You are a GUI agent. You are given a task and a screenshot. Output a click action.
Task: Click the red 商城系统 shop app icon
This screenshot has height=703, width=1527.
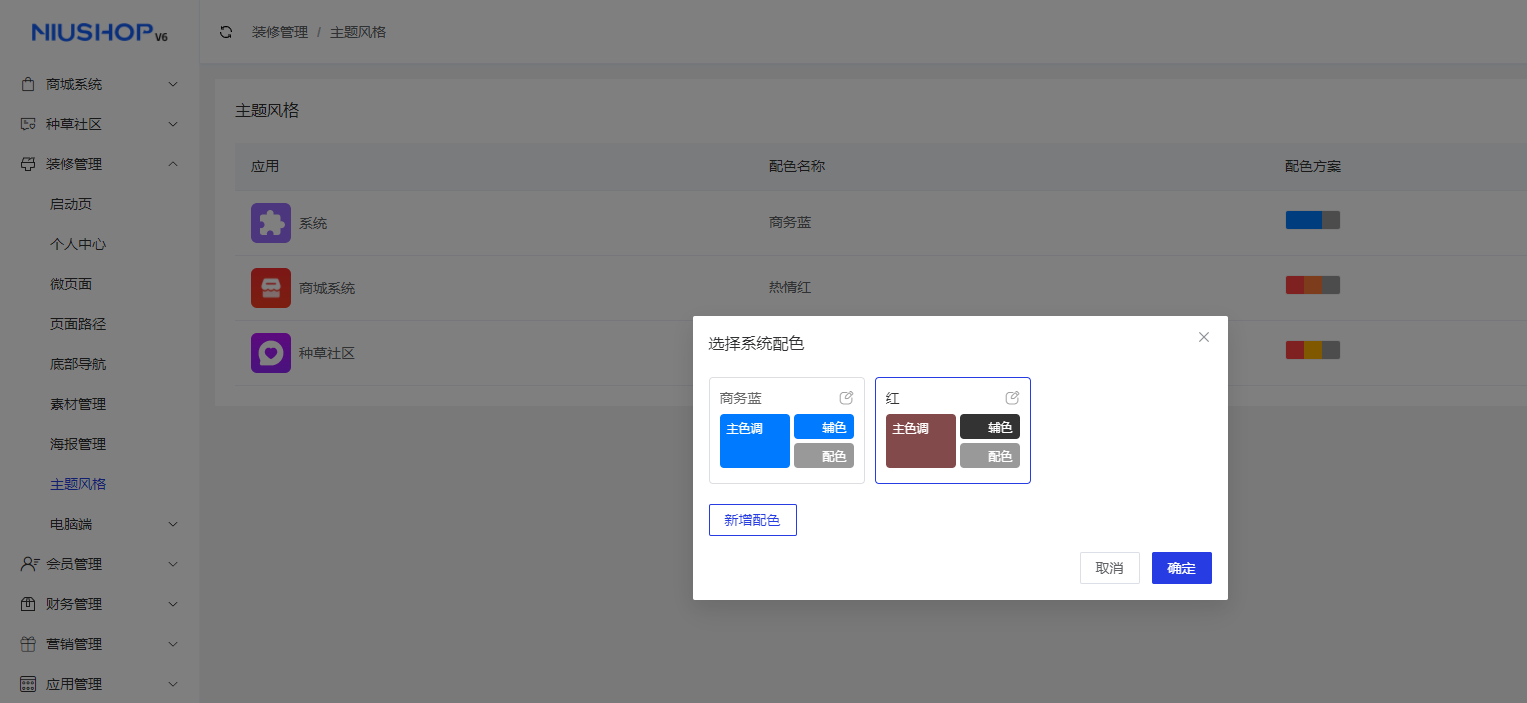click(x=271, y=288)
